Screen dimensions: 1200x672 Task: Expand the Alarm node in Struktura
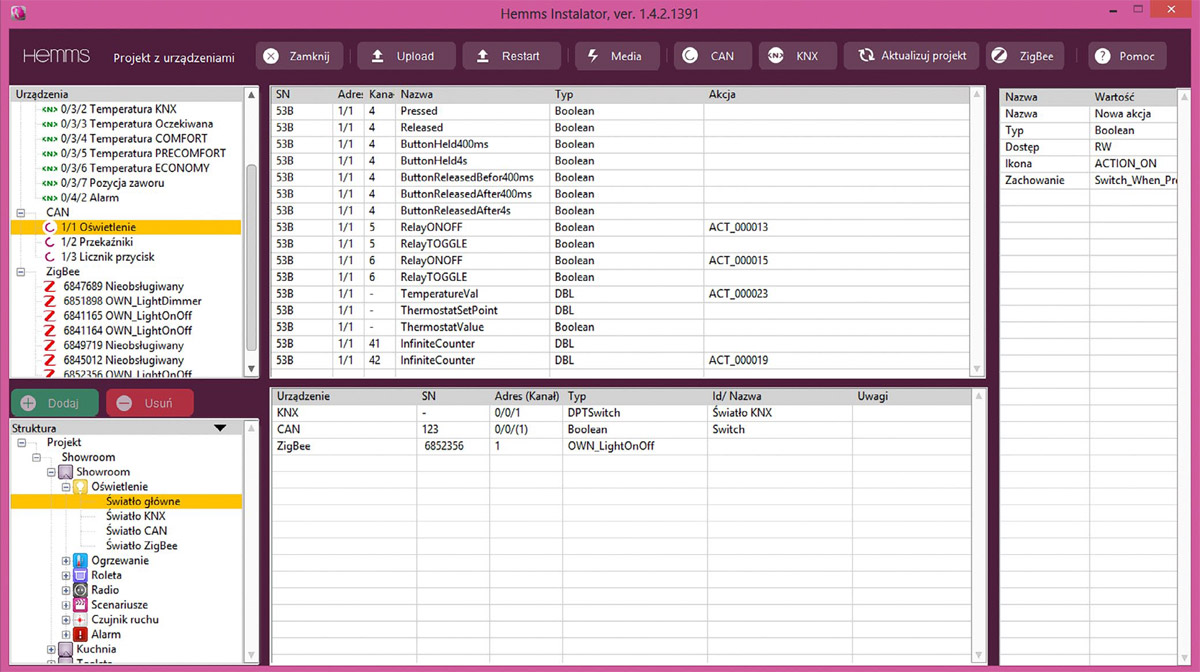[x=66, y=635]
